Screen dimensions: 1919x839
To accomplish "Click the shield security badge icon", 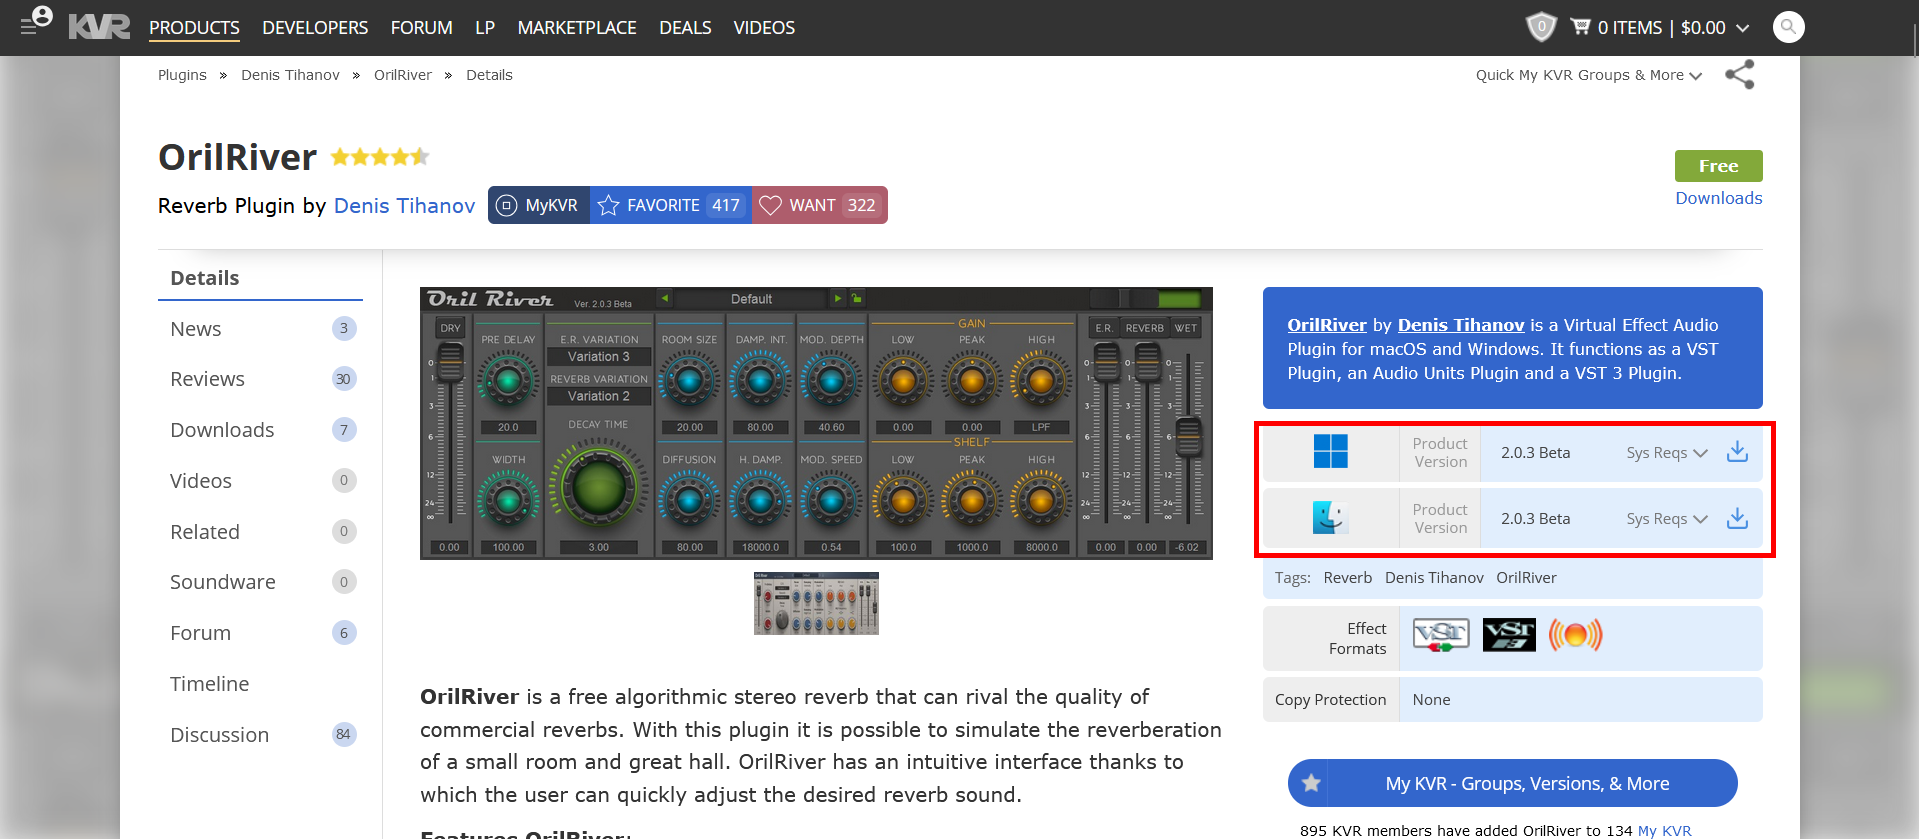I will click(x=1541, y=27).
